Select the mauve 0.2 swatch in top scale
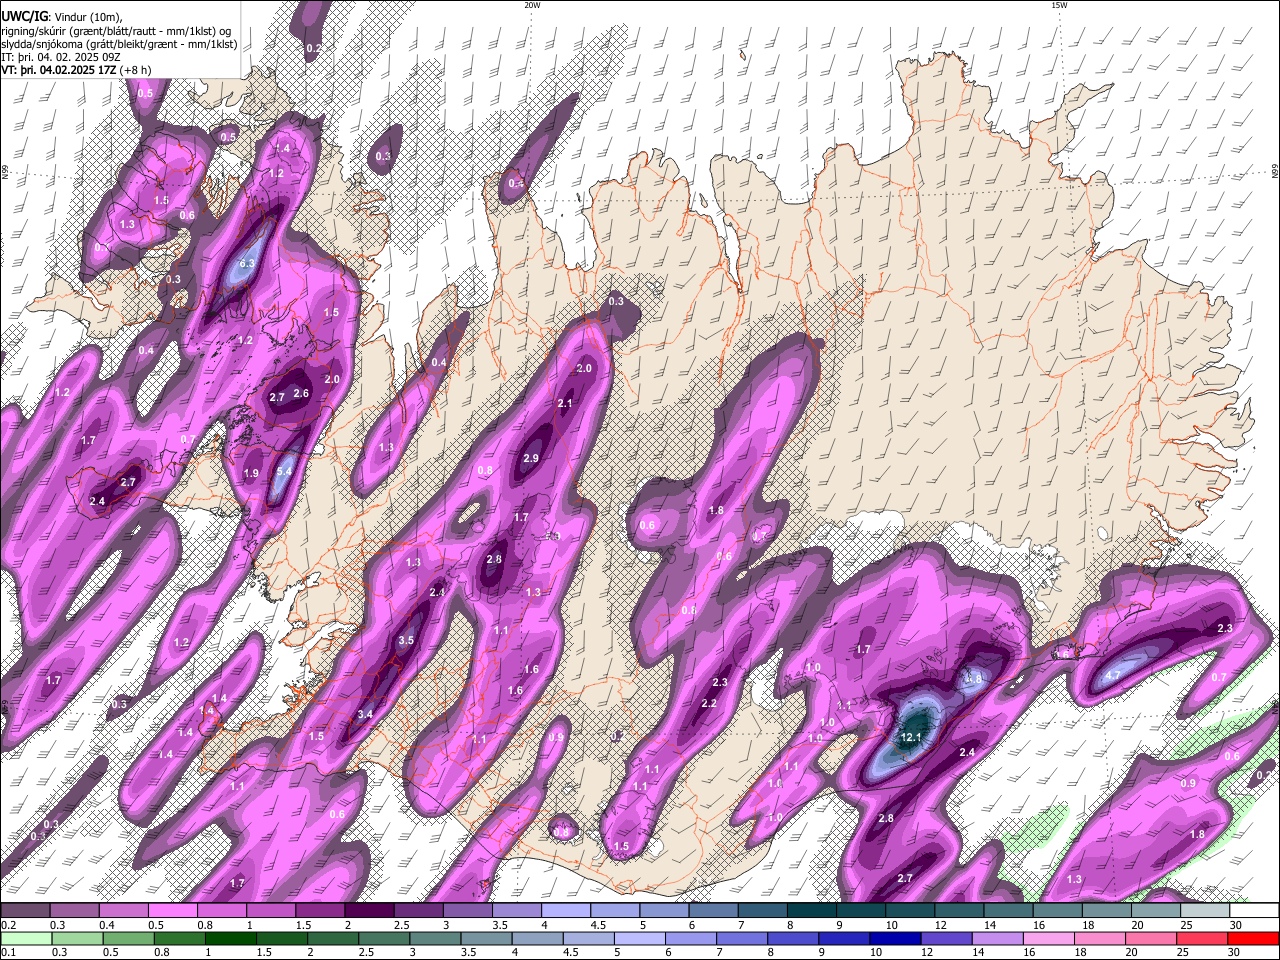 click(x=25, y=910)
